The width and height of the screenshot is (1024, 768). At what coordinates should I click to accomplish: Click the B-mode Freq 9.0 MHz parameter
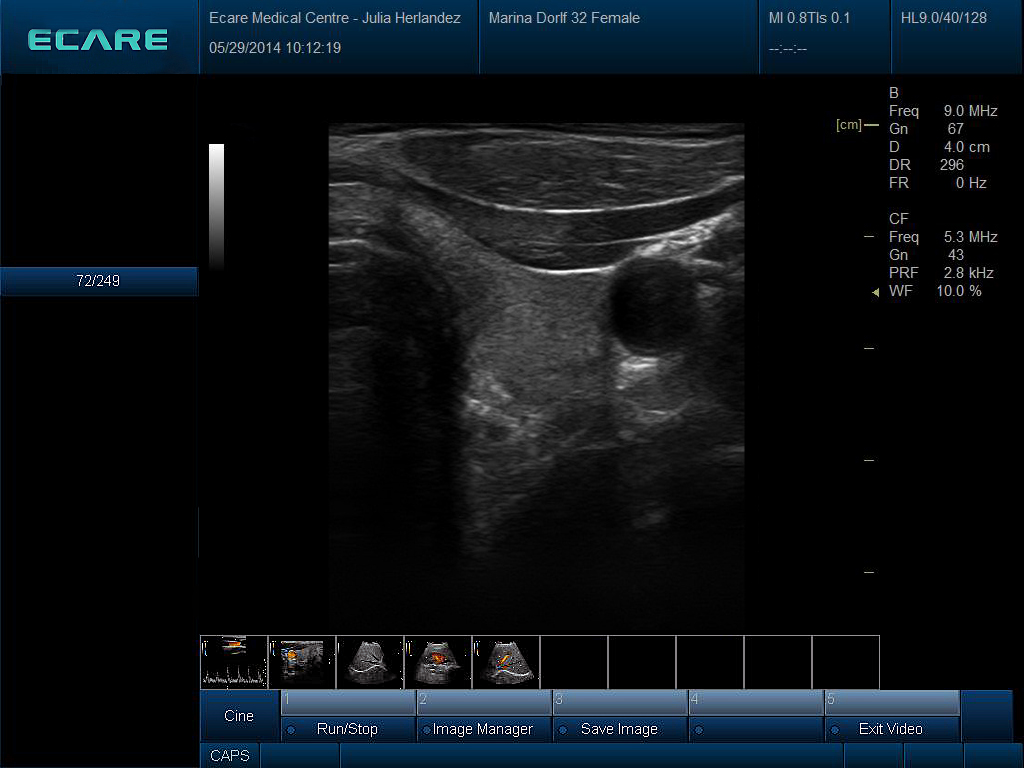[943, 111]
